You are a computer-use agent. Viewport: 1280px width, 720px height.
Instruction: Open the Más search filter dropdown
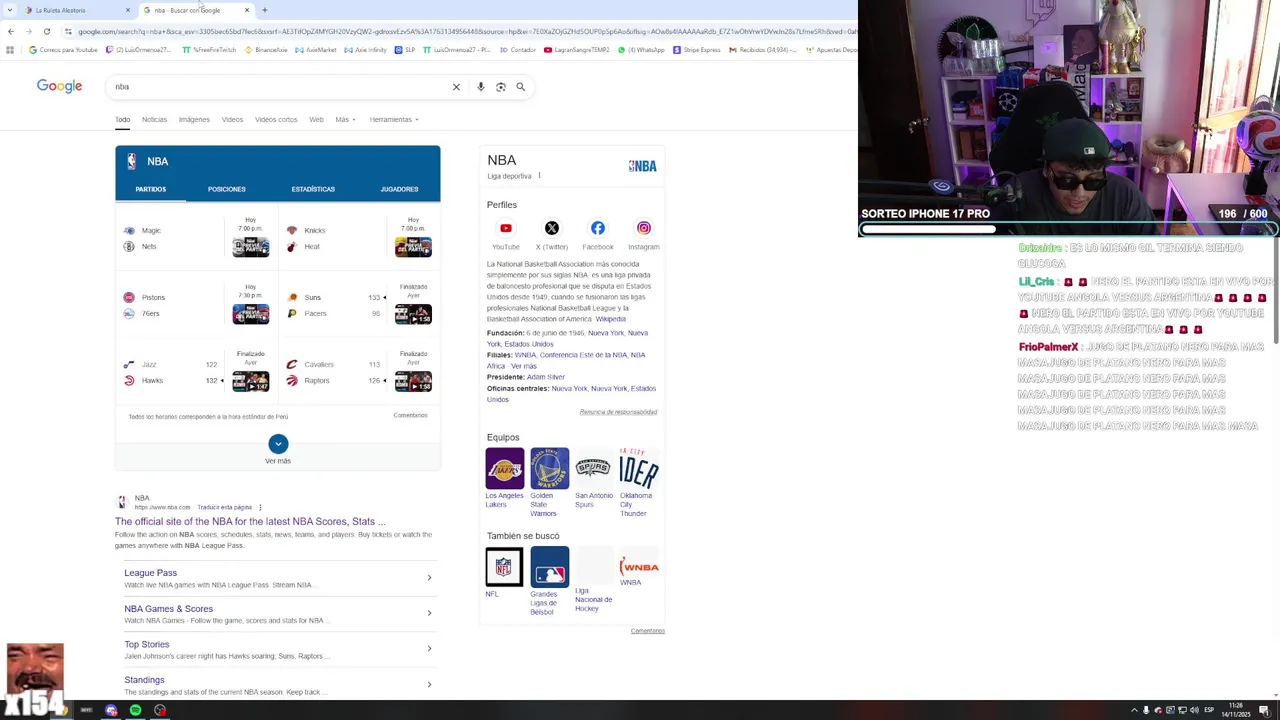[x=345, y=120]
